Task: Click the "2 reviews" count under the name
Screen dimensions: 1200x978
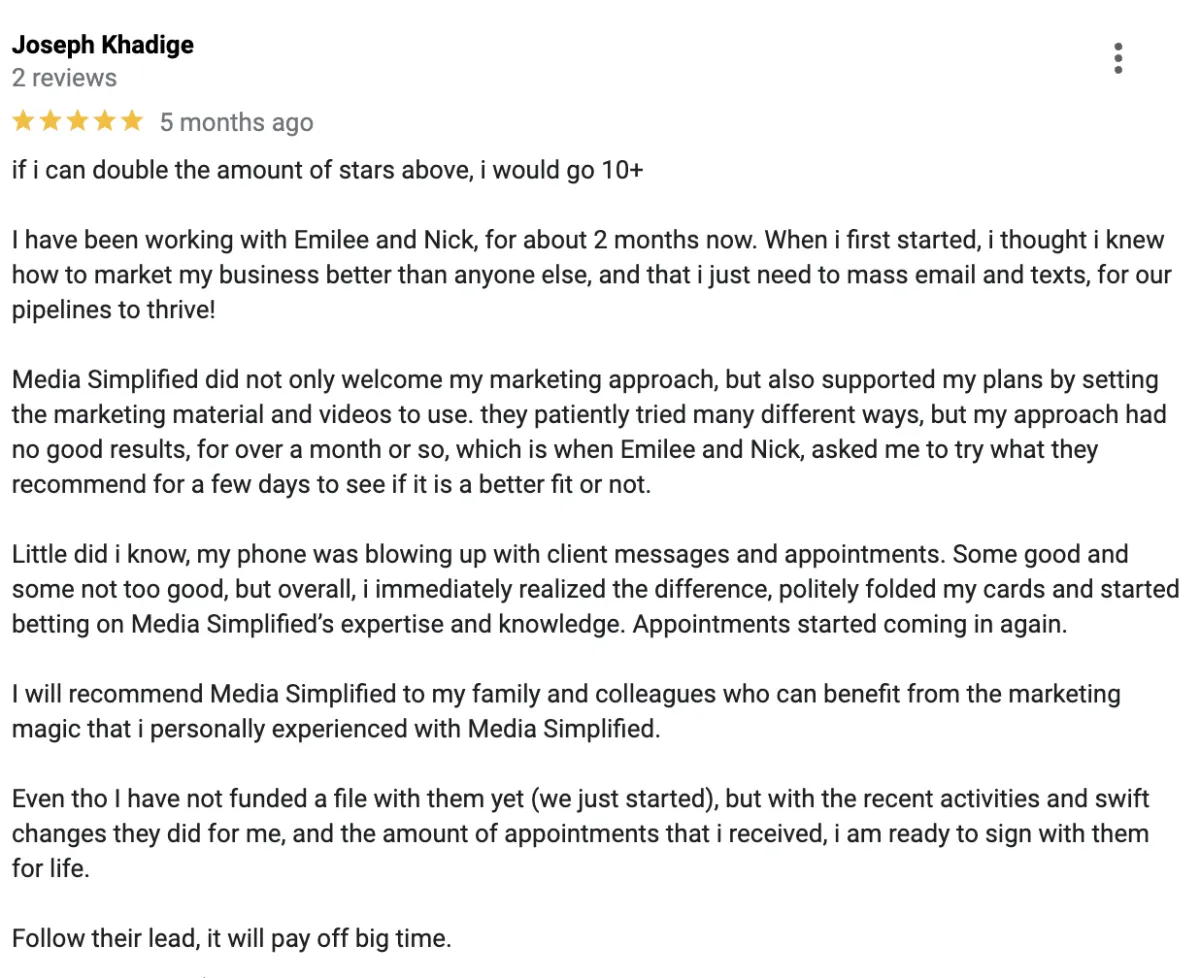Action: click(64, 78)
